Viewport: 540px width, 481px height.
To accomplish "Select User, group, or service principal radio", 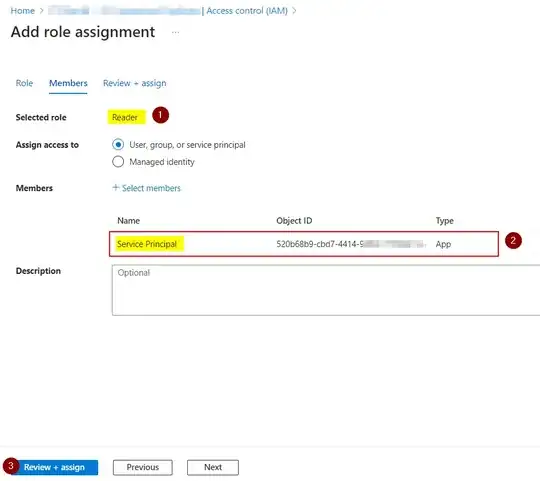I will click(x=118, y=144).
